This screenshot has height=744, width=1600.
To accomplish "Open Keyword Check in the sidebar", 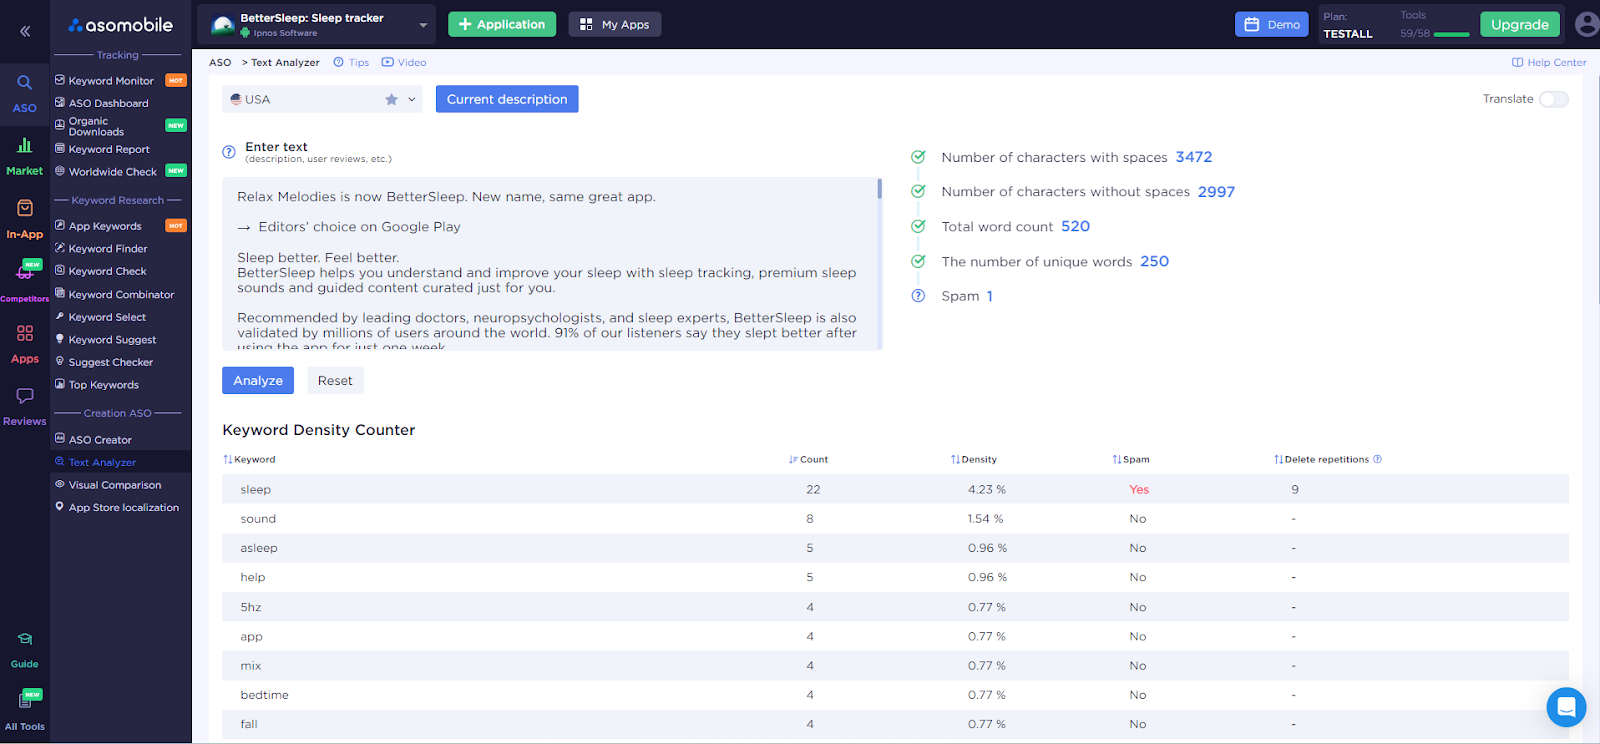I will [107, 271].
